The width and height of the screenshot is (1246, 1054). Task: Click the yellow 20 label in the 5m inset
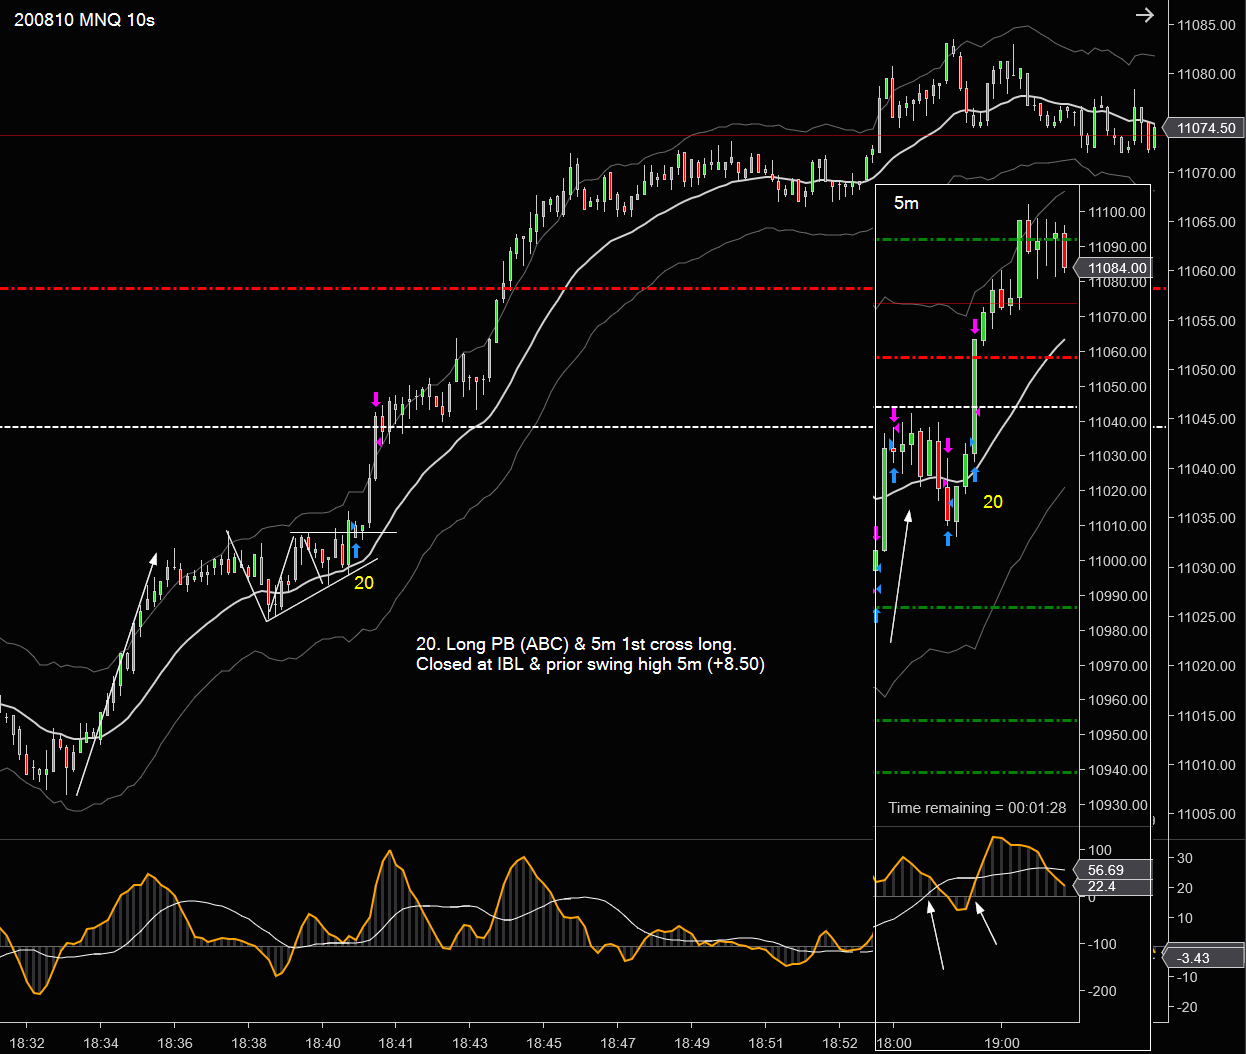tap(992, 502)
